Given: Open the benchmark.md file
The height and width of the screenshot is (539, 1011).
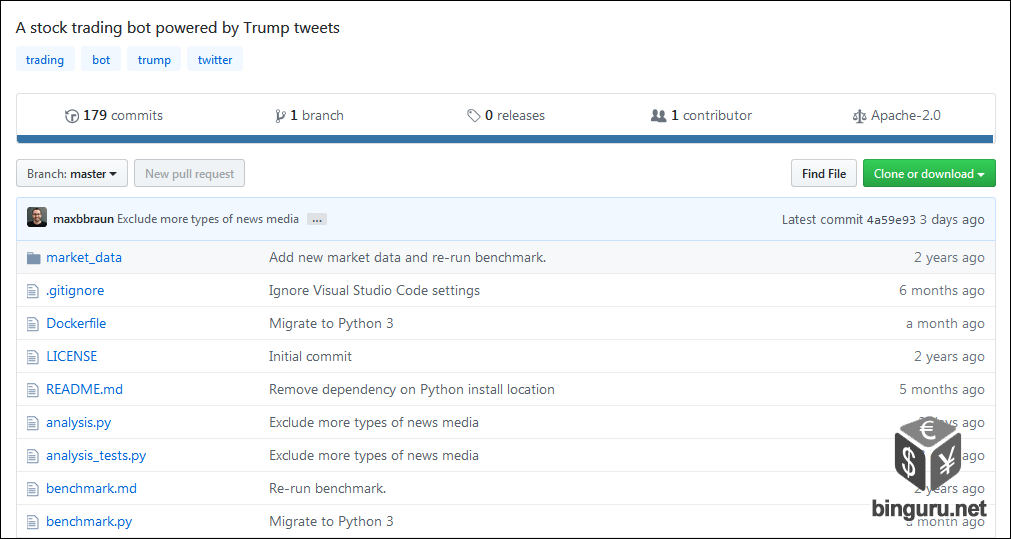Looking at the screenshot, I should 92,488.
